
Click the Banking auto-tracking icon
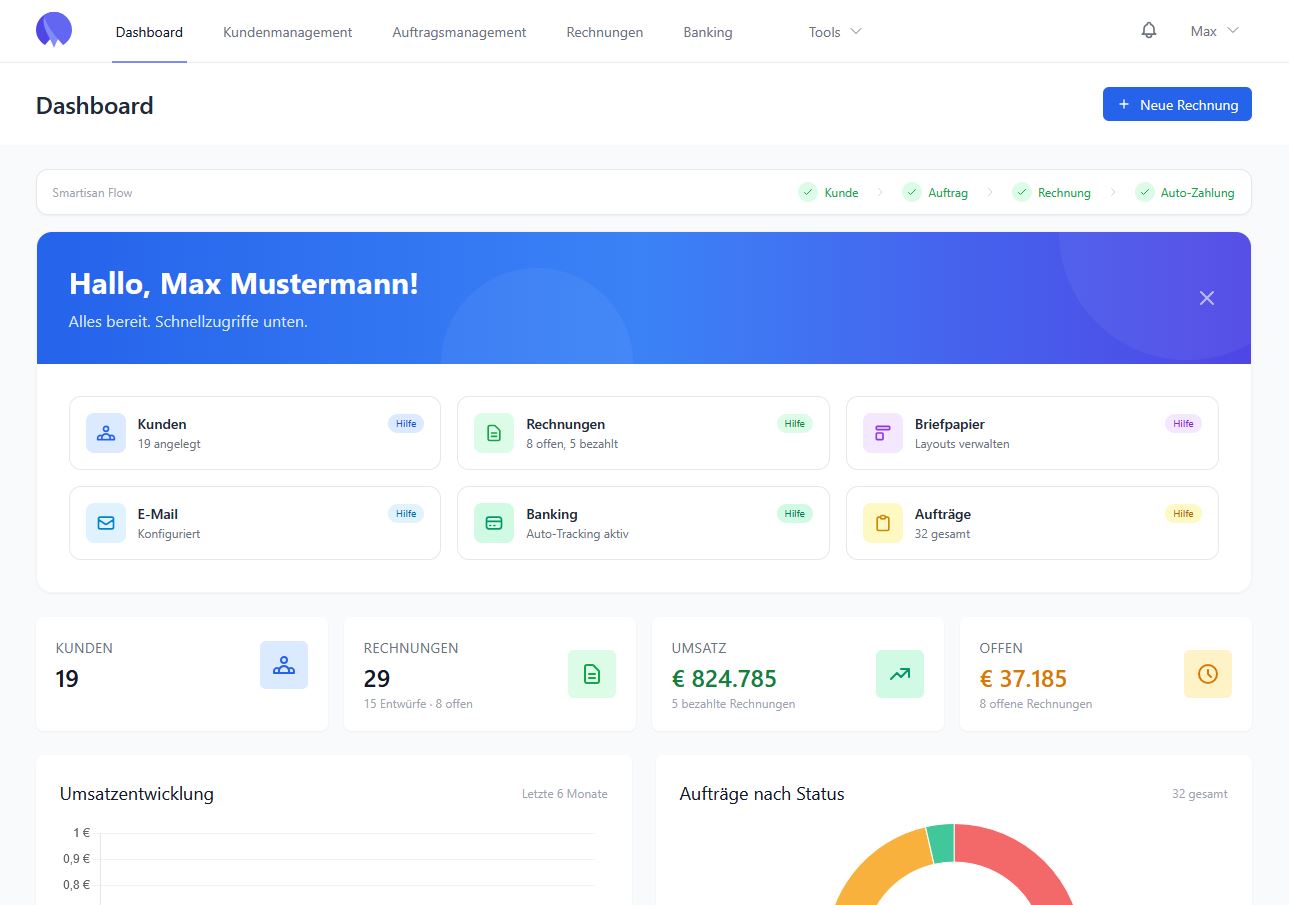click(494, 522)
